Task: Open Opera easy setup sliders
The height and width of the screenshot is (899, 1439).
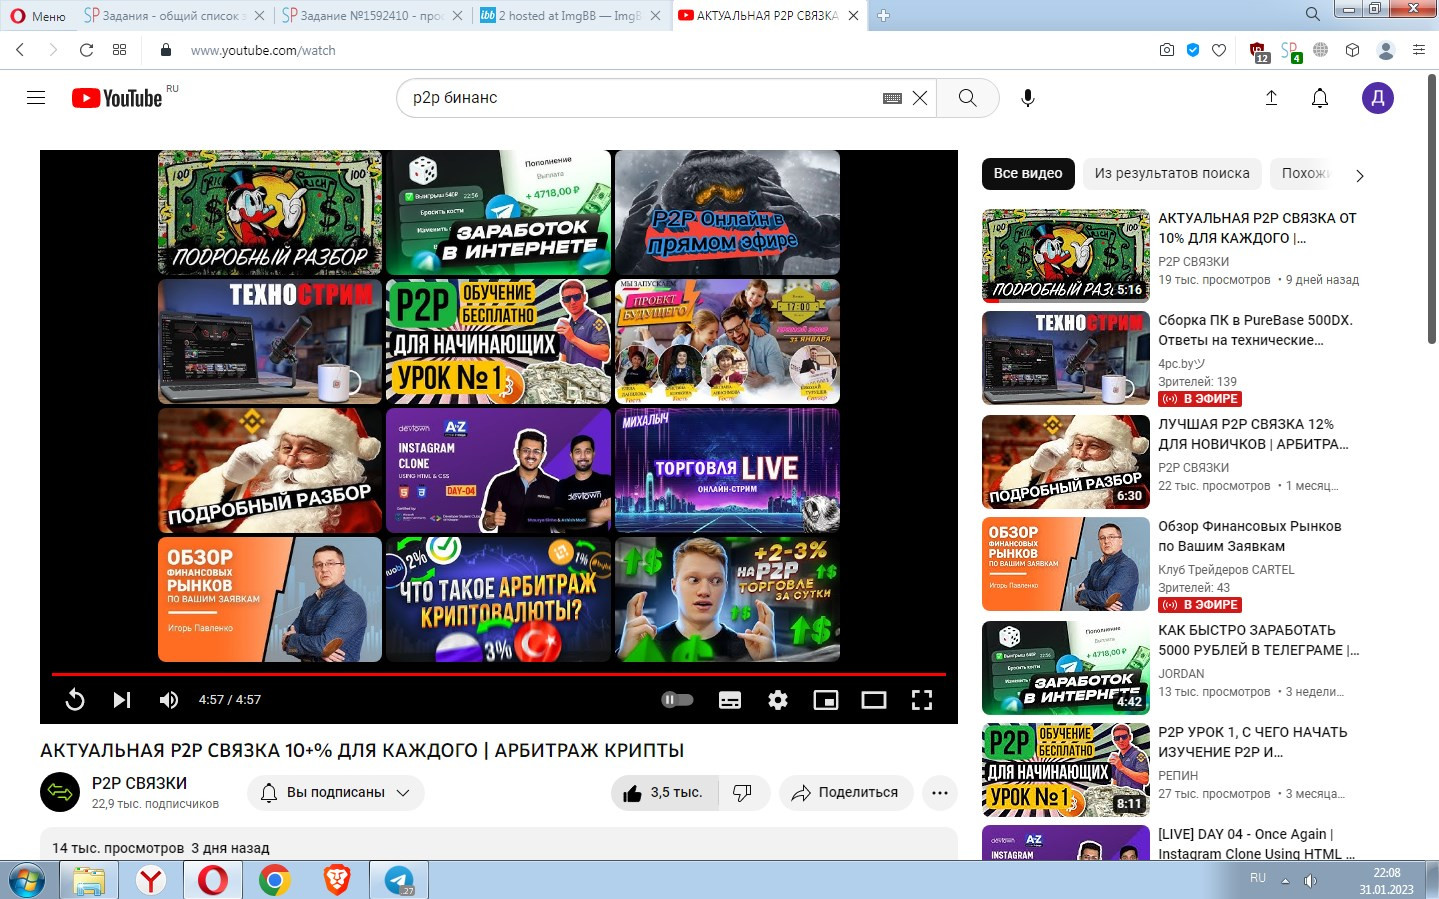Action: pos(1419,50)
